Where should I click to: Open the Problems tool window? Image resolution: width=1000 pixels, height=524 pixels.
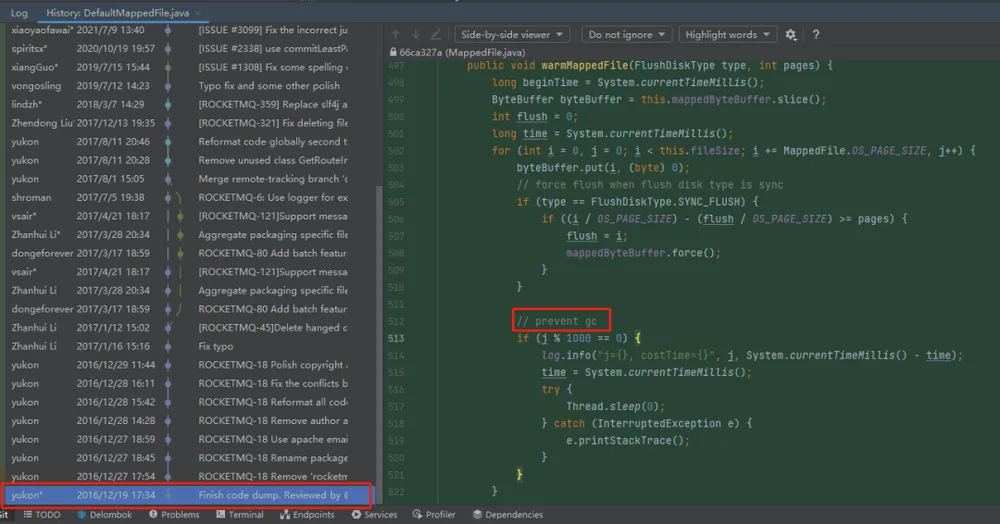174,514
